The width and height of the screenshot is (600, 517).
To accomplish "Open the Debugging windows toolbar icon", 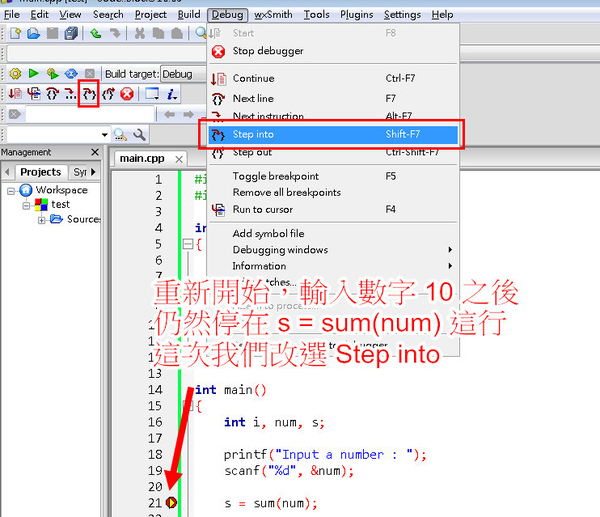I will point(152,93).
